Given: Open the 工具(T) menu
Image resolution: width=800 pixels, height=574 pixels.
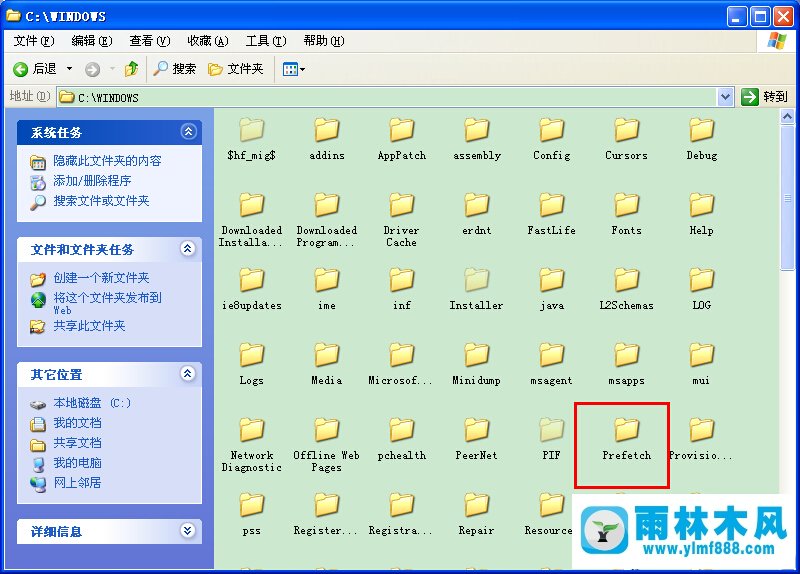Looking at the screenshot, I should [x=266, y=41].
